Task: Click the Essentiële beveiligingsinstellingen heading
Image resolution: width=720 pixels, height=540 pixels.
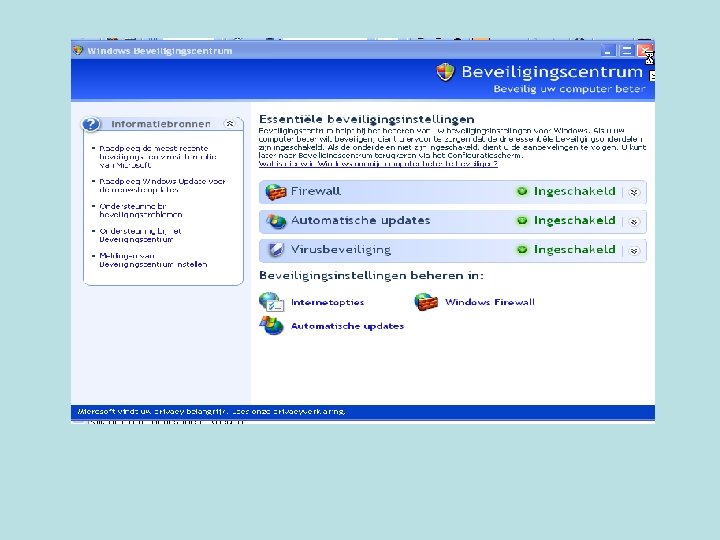Action: (366, 119)
